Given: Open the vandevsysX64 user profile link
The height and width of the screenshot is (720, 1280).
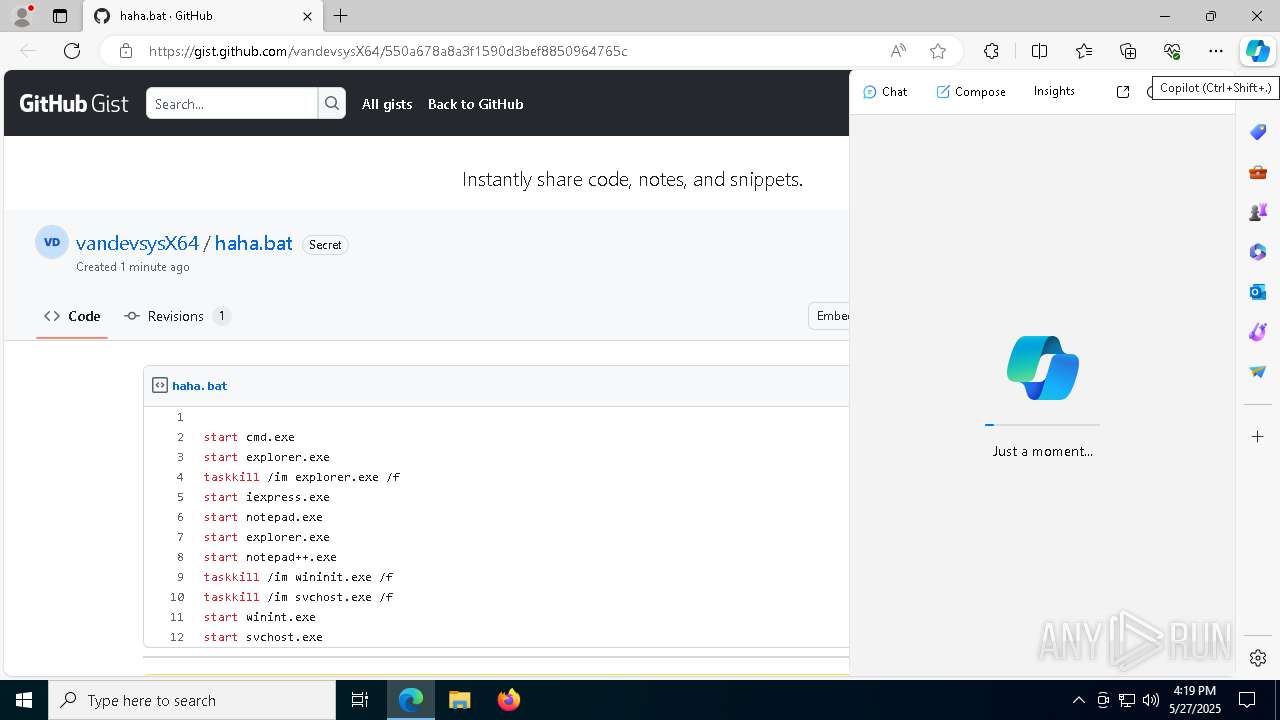Looking at the screenshot, I should coord(137,243).
